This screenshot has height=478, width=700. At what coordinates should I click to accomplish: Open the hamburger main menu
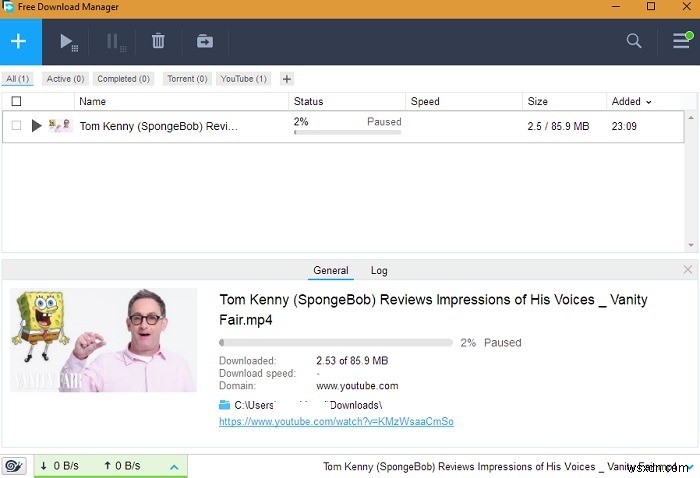682,40
